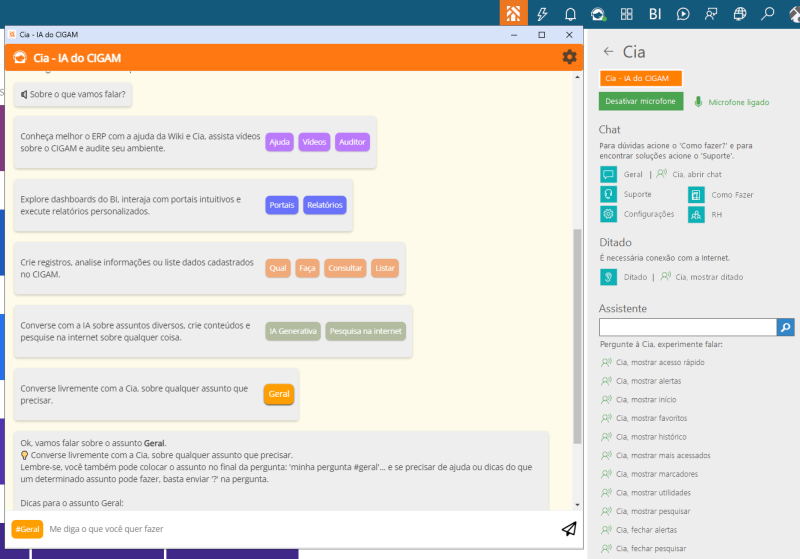Viewport: 800px width, 559px height.
Task: Click the chat vertical scrollbar thumb
Action: point(577,337)
